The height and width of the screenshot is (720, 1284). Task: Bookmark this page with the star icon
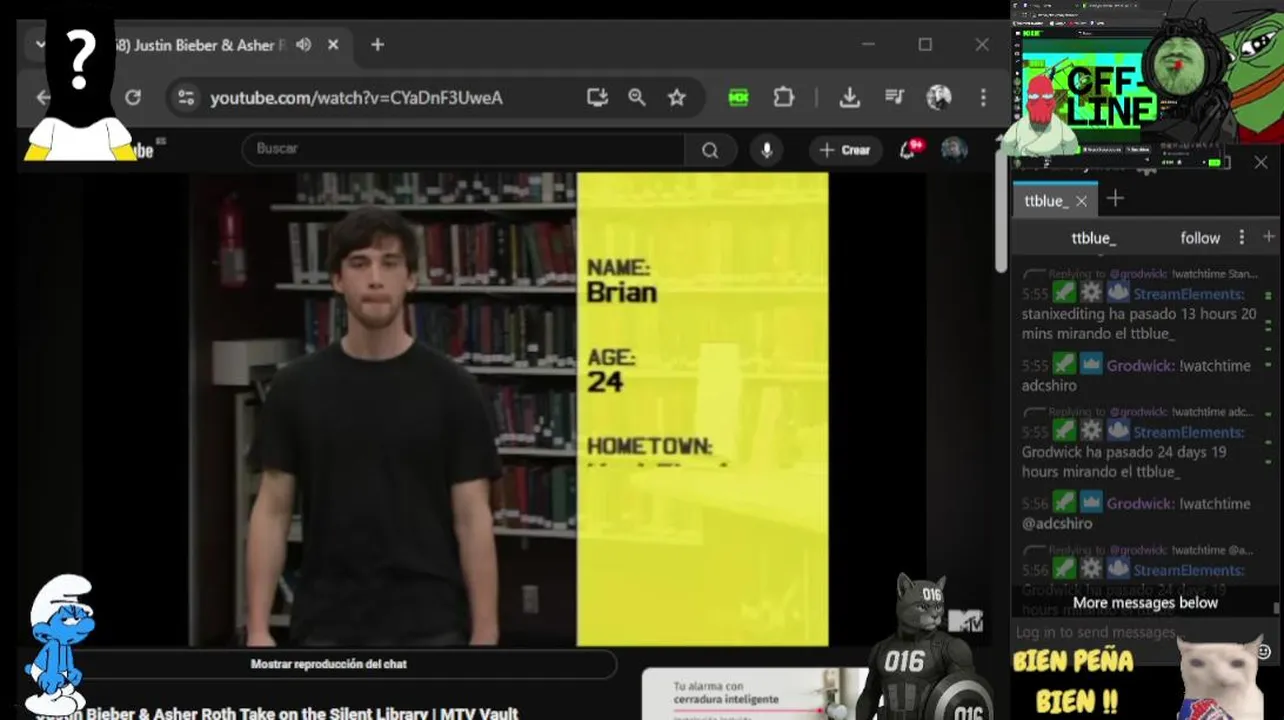pyautogui.click(x=677, y=97)
